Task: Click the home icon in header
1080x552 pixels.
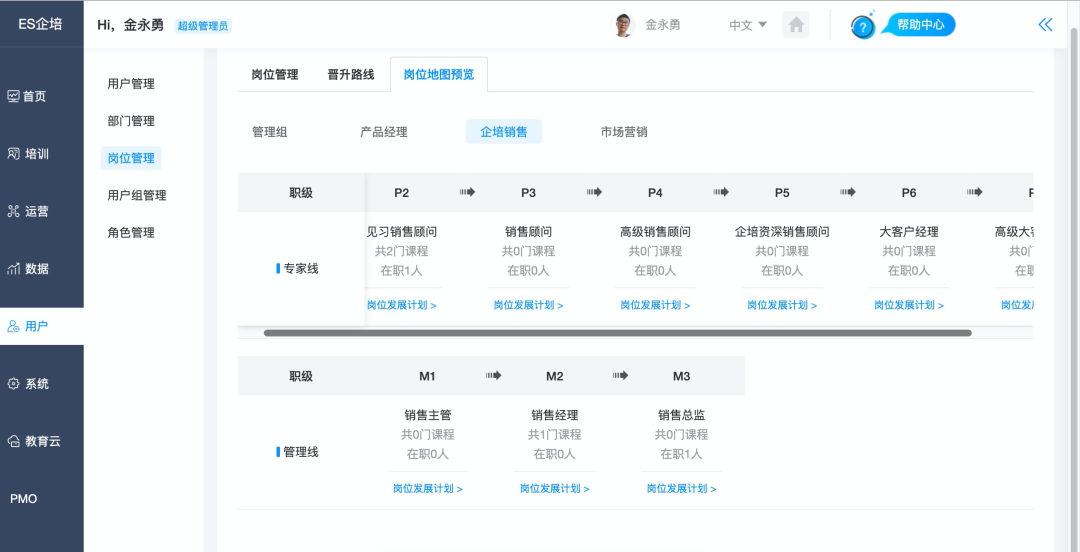Action: [796, 25]
